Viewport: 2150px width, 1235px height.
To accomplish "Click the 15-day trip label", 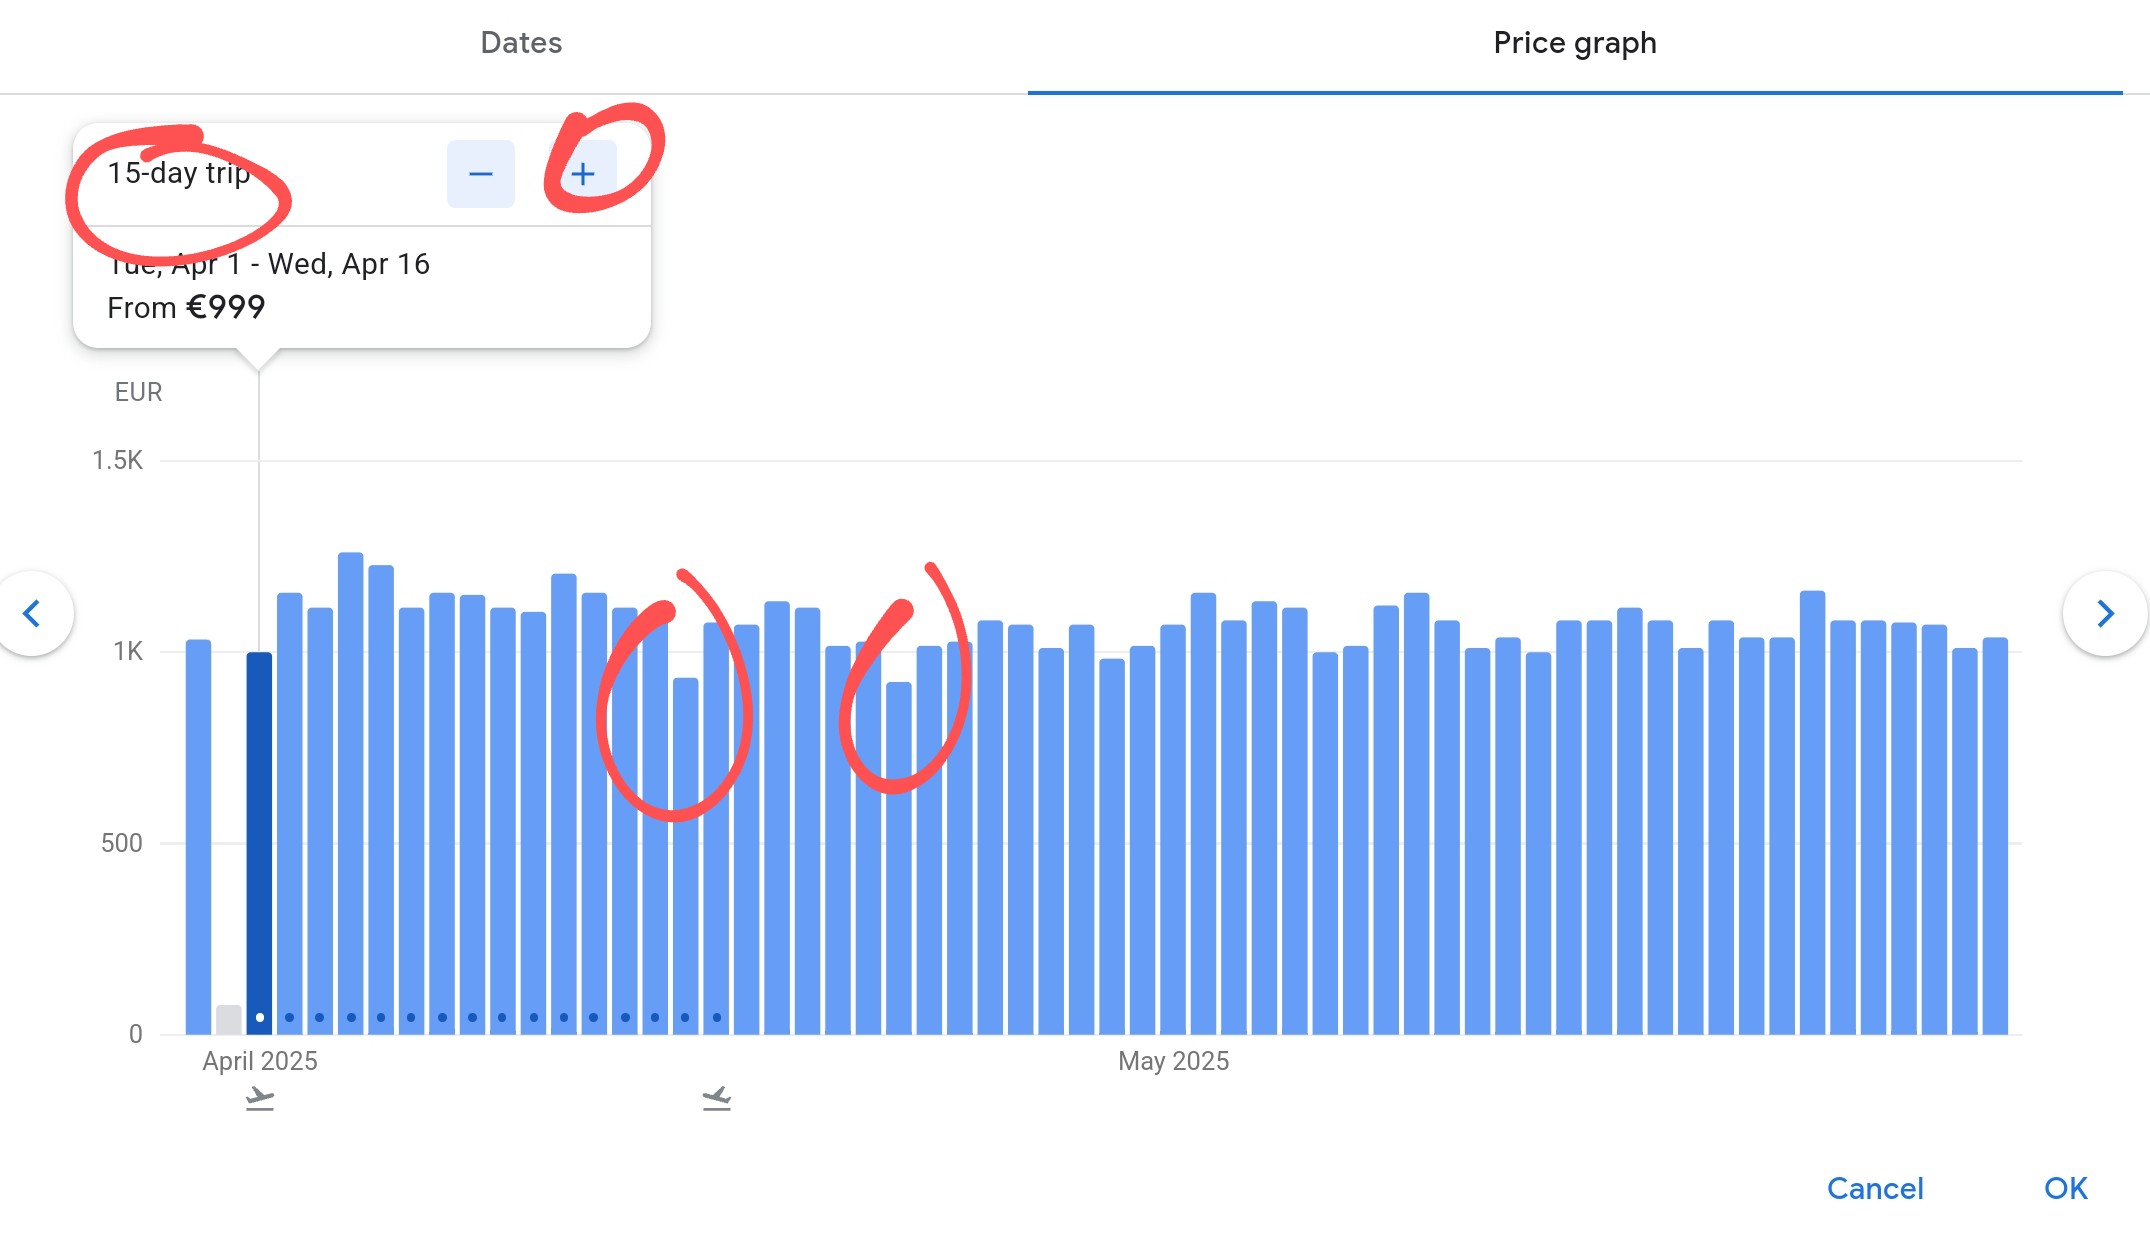I will click(x=179, y=173).
